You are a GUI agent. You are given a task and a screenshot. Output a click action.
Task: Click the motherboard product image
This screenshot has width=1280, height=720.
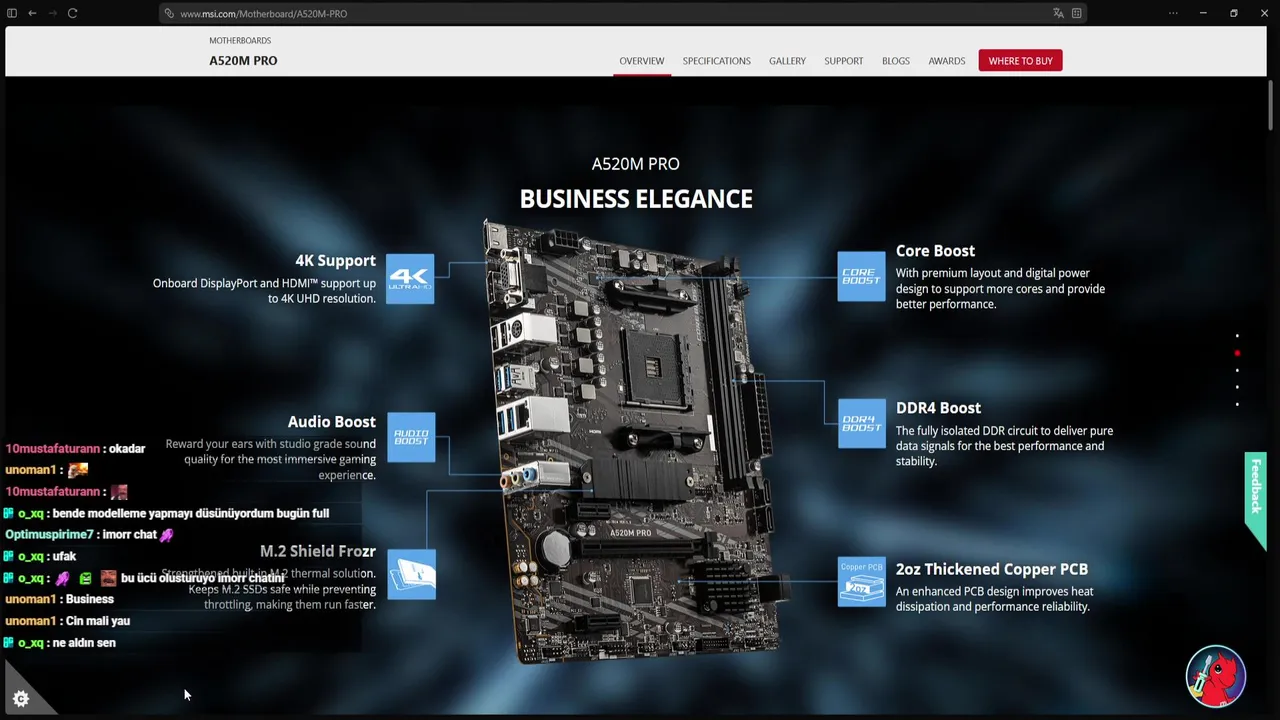[x=634, y=440]
